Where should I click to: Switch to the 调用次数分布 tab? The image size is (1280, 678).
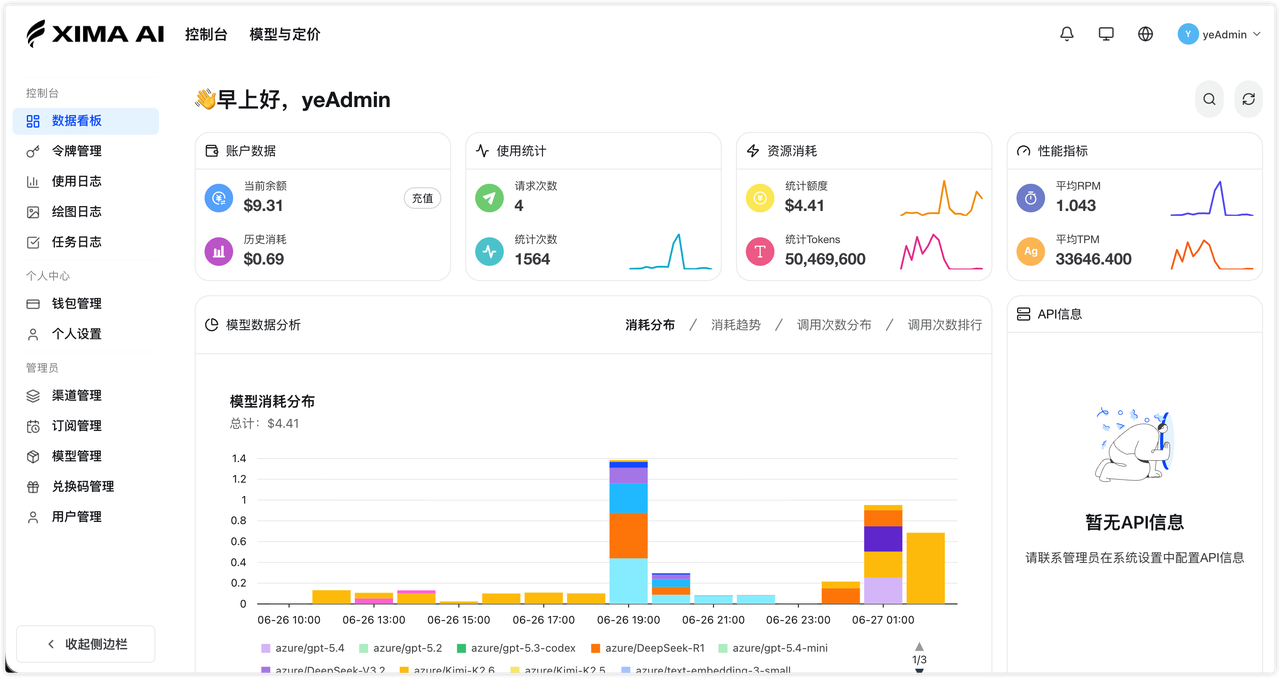click(834, 325)
